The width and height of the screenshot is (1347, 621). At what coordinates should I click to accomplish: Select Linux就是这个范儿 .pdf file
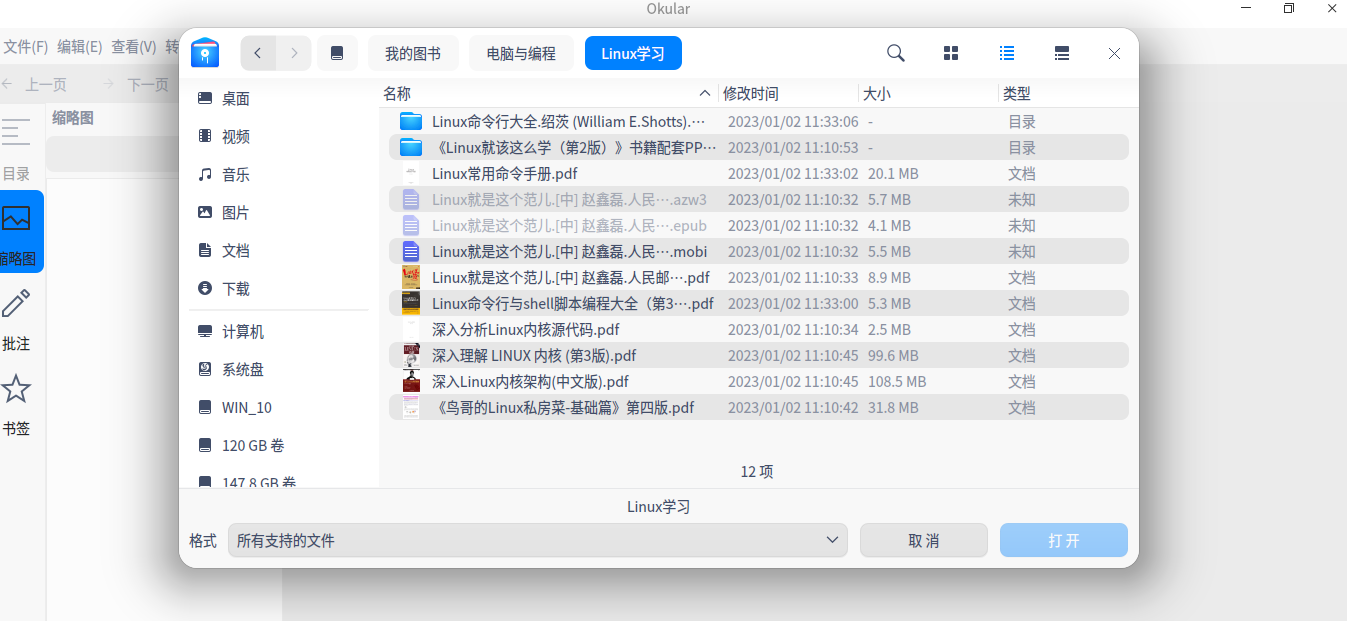759,278
